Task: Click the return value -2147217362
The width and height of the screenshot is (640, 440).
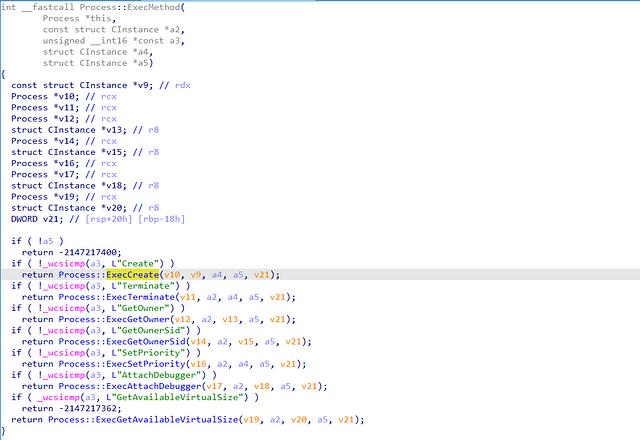Action: point(87,409)
